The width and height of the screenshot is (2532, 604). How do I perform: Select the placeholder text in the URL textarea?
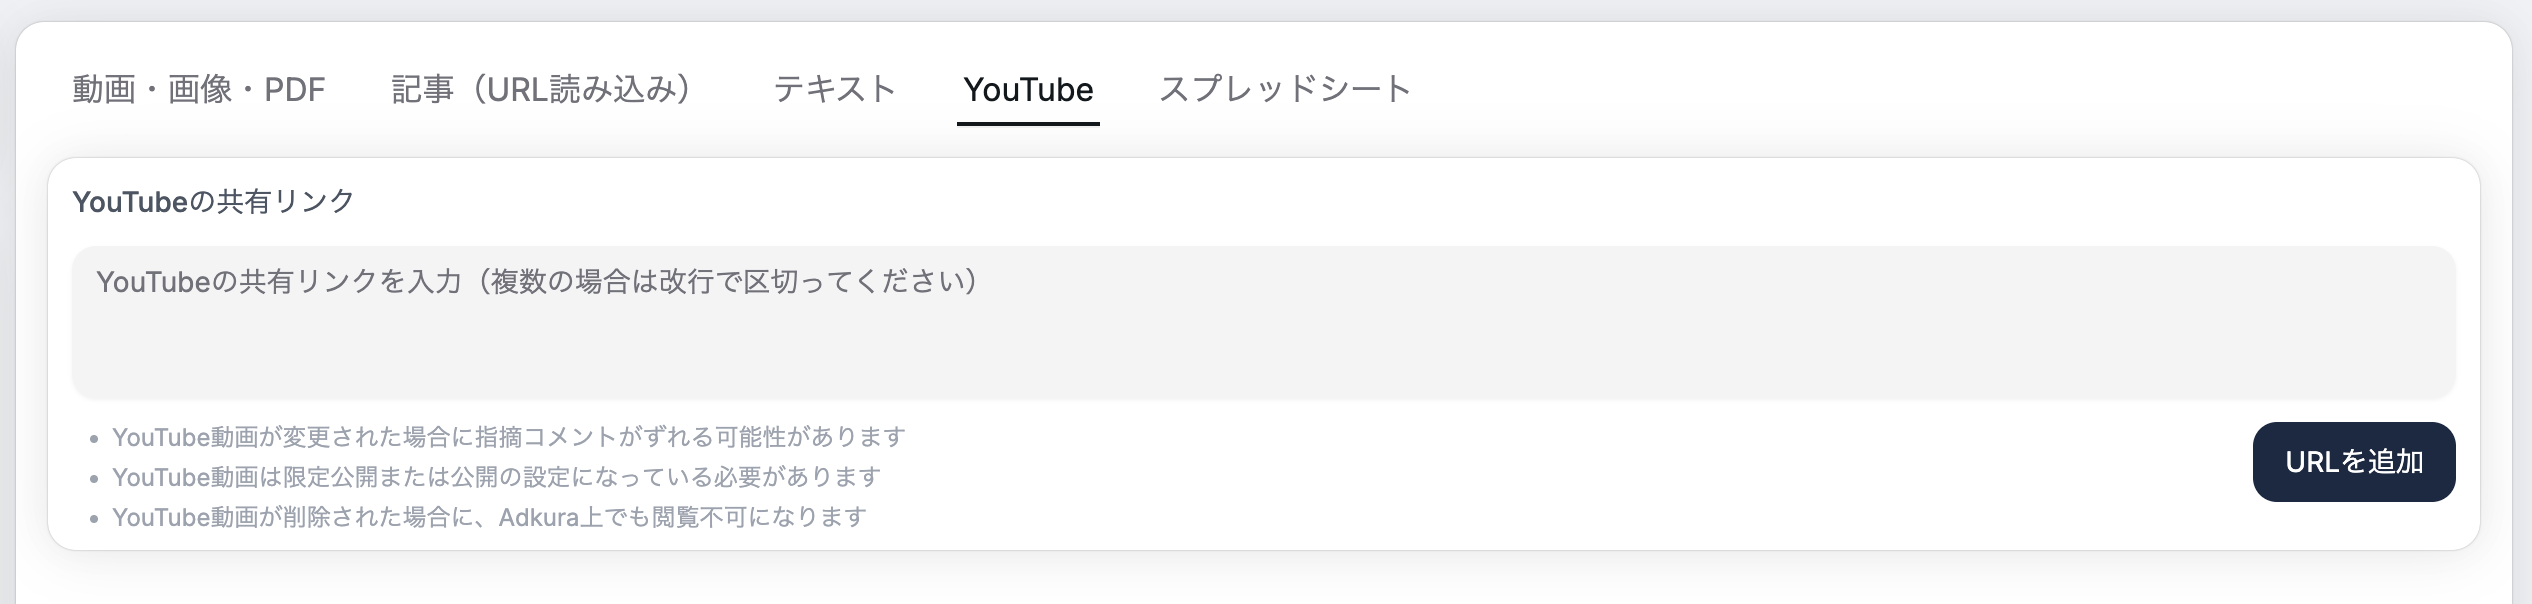(536, 281)
